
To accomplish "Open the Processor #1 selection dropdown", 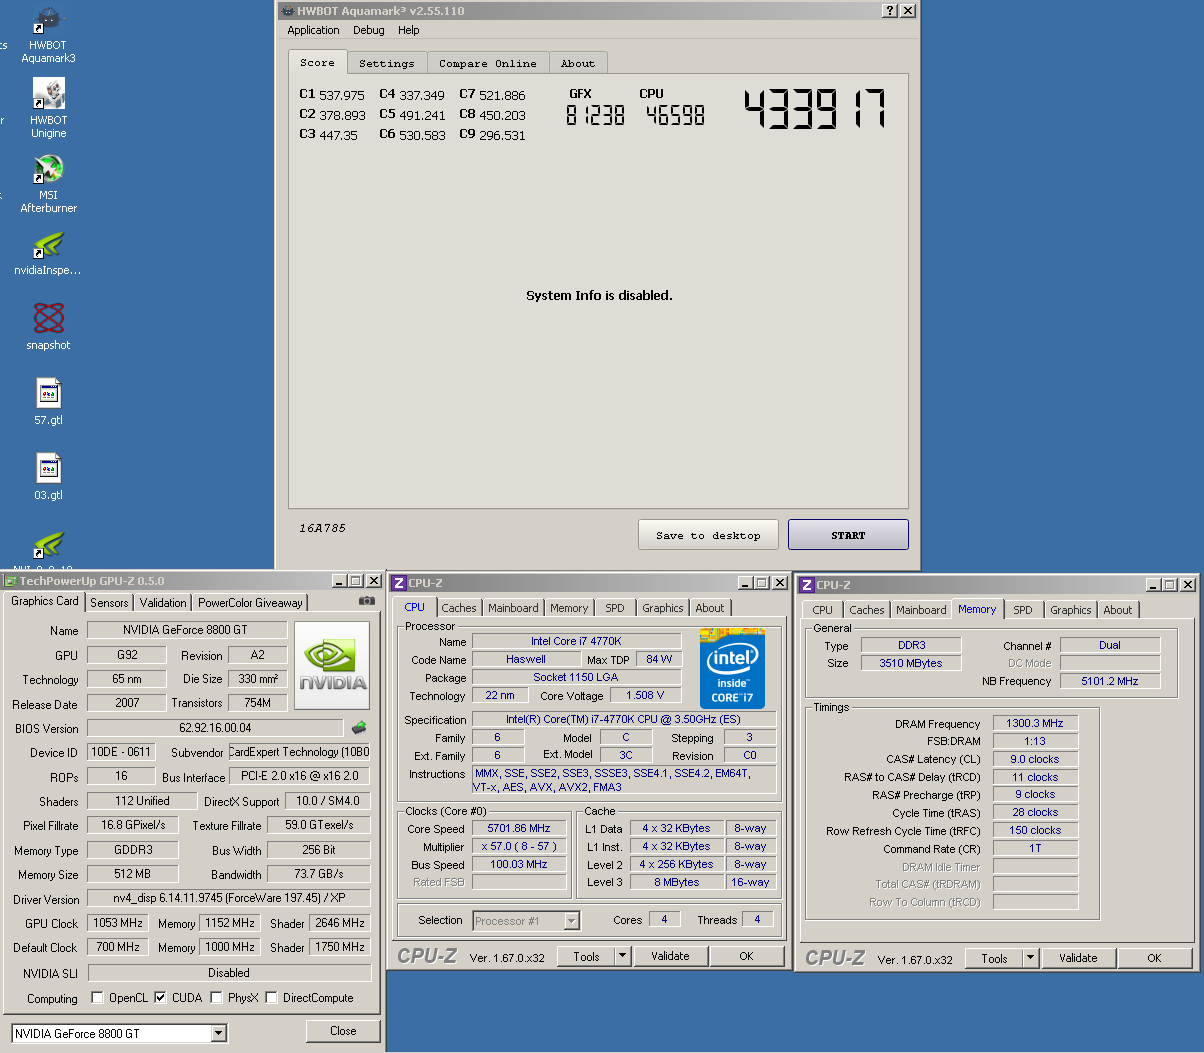I will [526, 921].
